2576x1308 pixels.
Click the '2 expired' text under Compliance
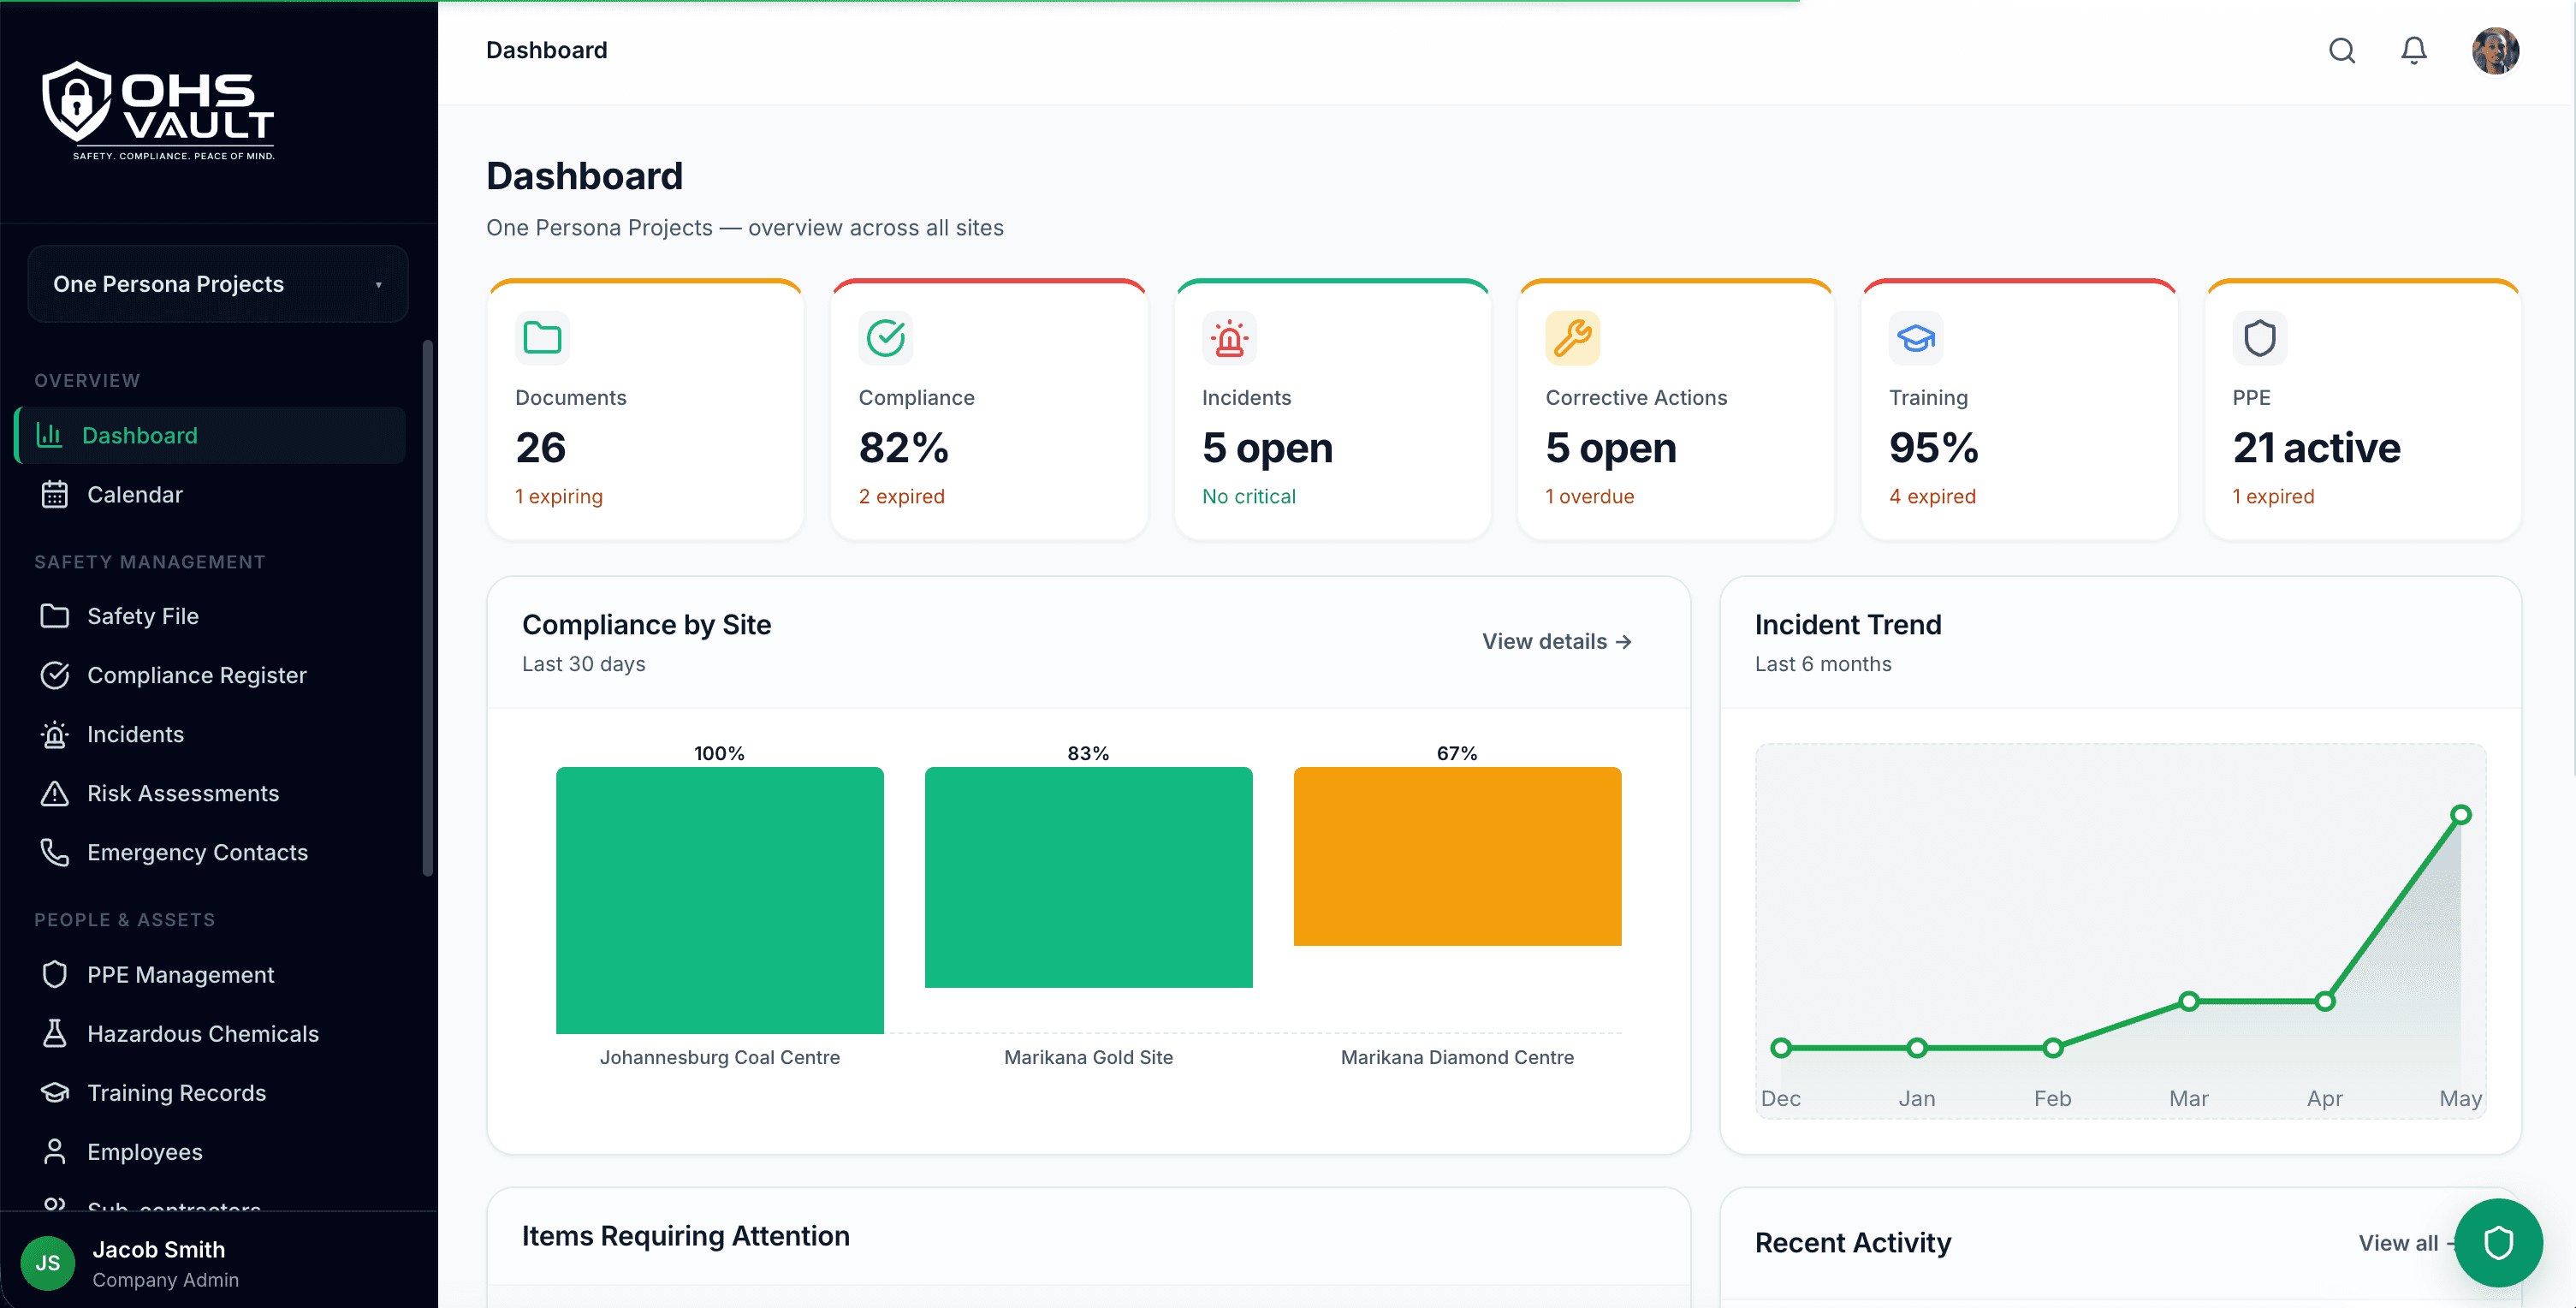(x=902, y=496)
